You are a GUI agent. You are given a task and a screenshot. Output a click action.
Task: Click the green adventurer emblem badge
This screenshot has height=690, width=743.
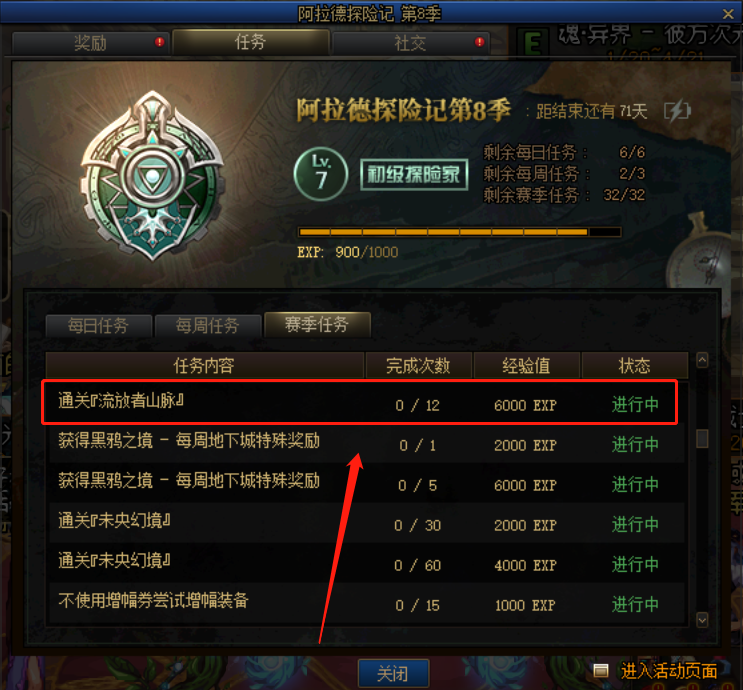152,176
